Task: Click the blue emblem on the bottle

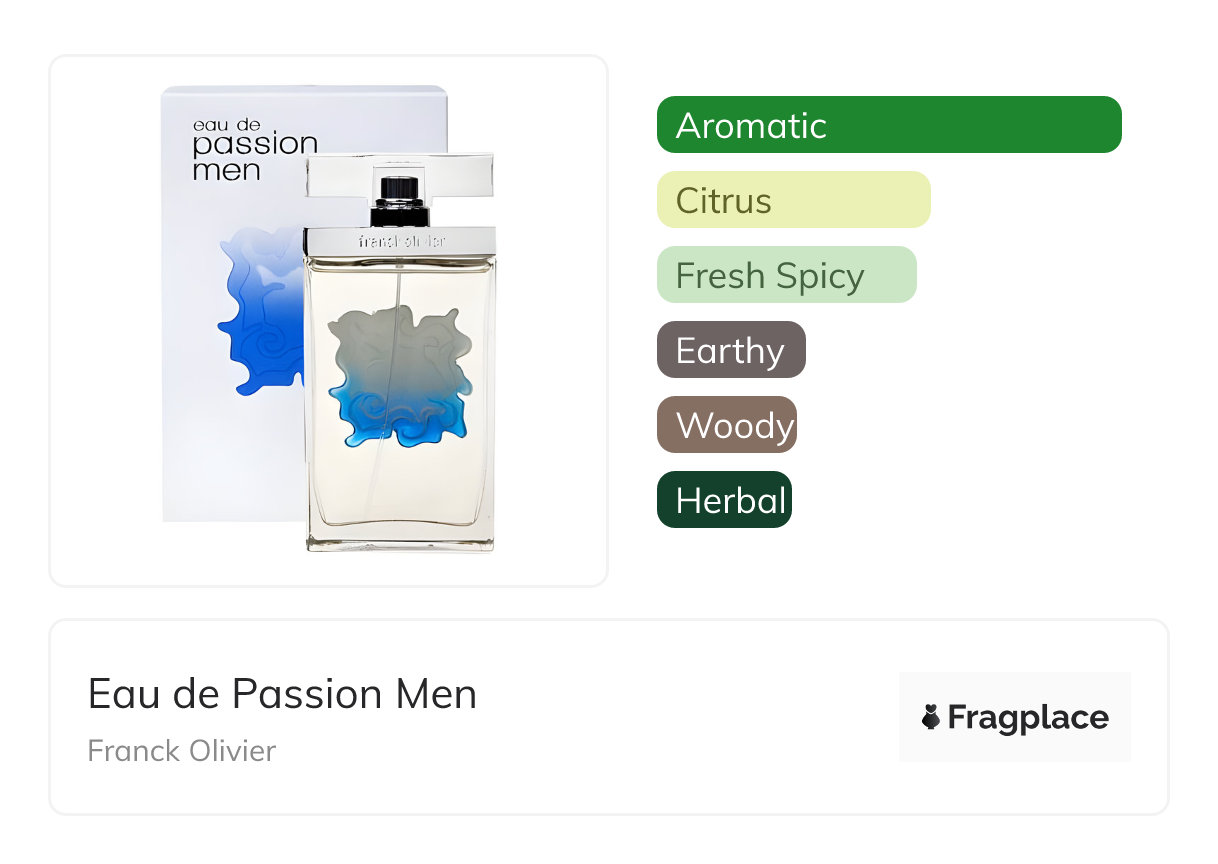Action: point(400,377)
